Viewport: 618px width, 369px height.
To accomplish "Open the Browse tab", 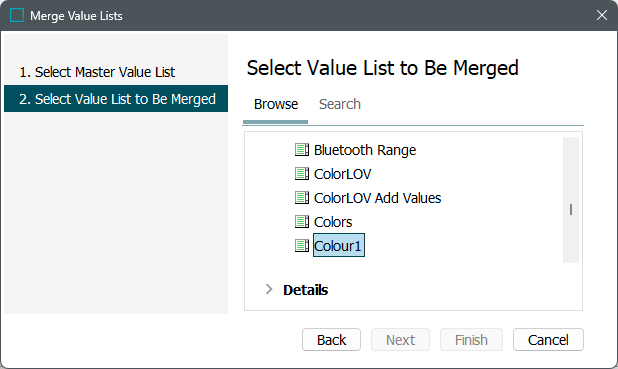I will point(276,104).
